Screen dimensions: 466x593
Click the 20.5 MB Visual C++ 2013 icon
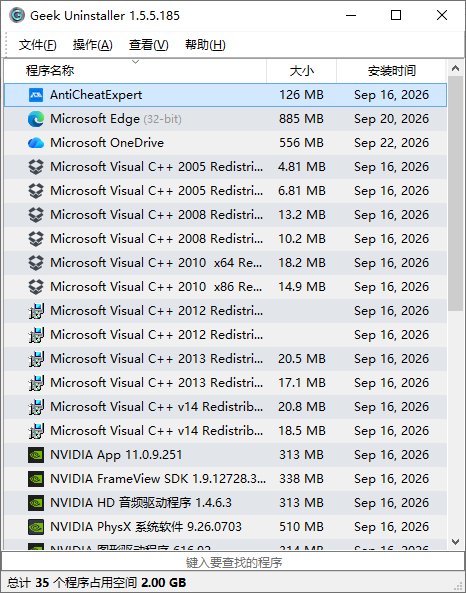(36, 359)
